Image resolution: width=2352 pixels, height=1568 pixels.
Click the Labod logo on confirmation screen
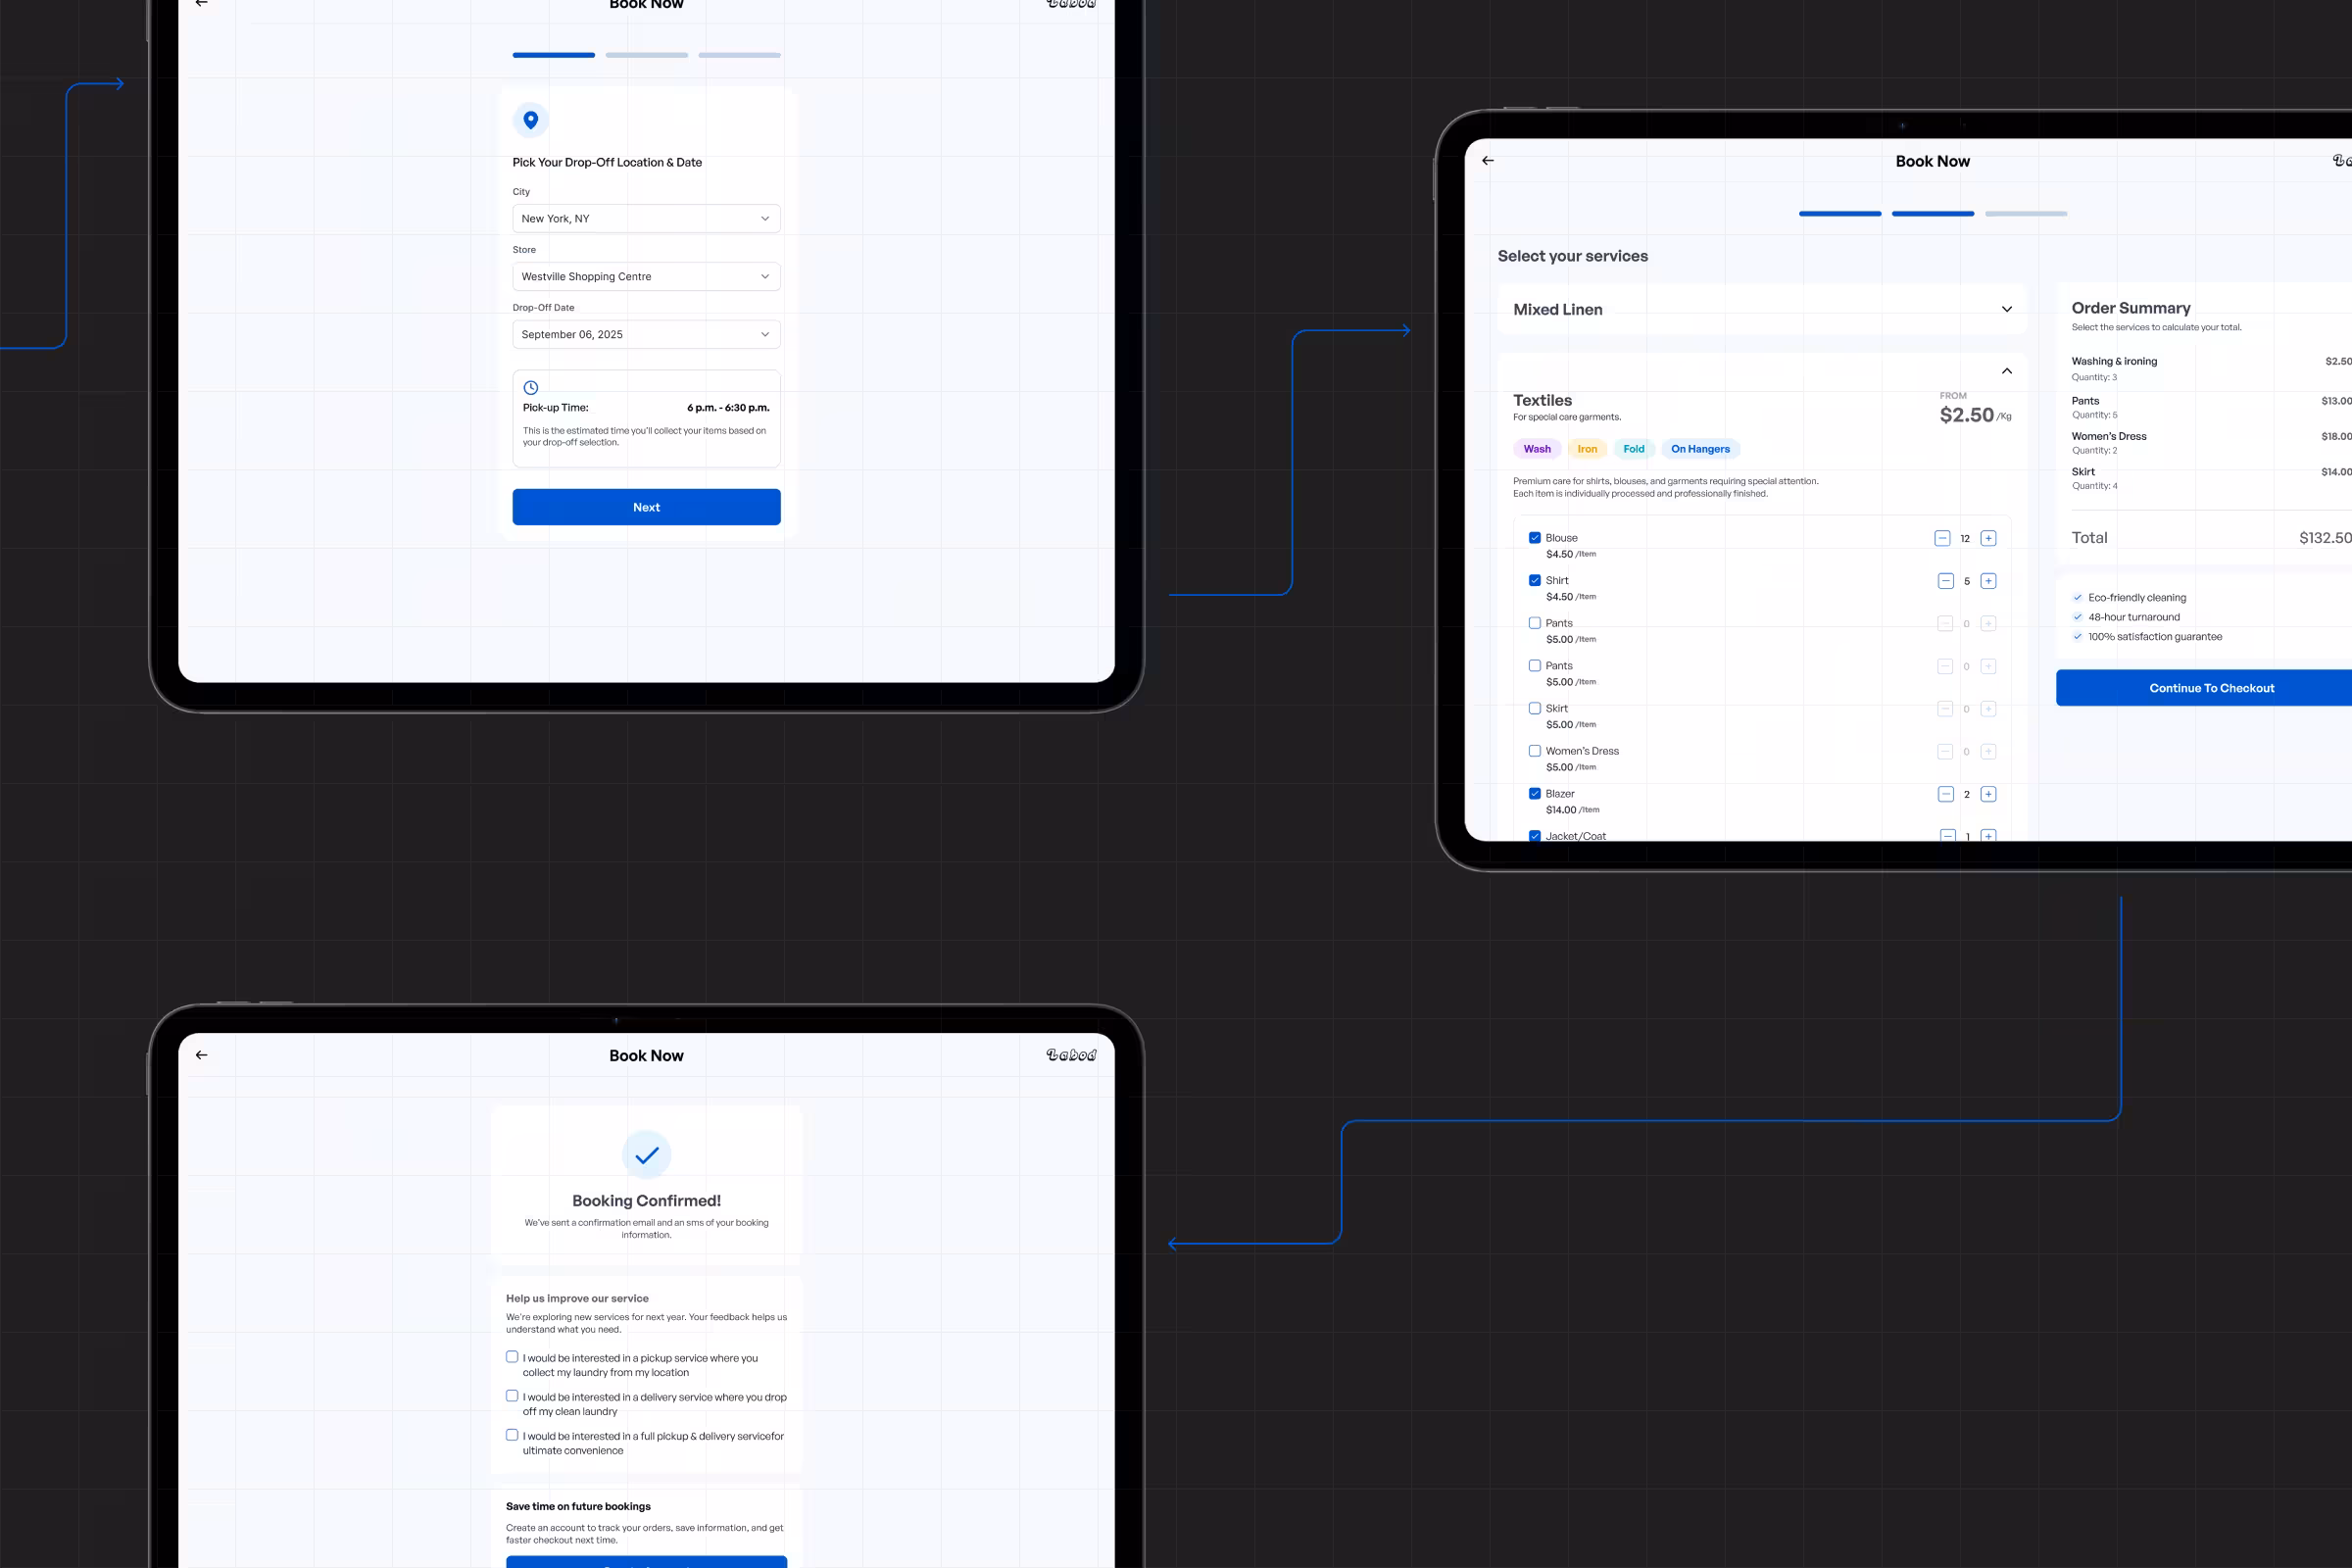(x=1071, y=1055)
